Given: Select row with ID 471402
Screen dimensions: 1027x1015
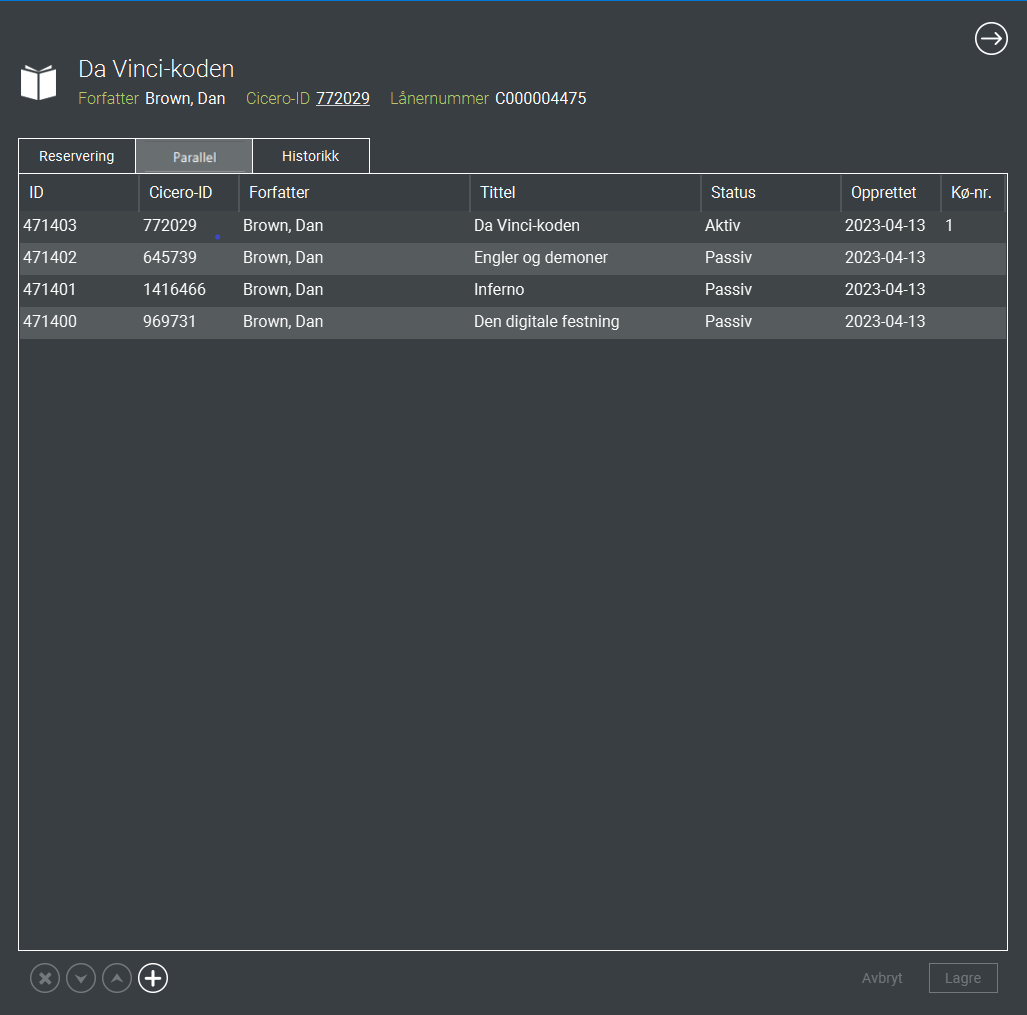Looking at the screenshot, I should click(512, 258).
